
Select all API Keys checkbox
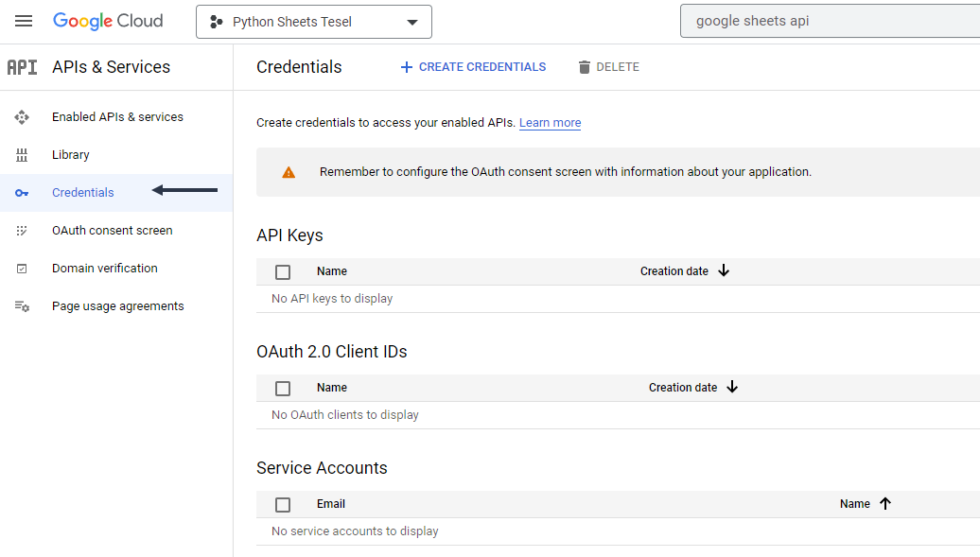coord(283,272)
